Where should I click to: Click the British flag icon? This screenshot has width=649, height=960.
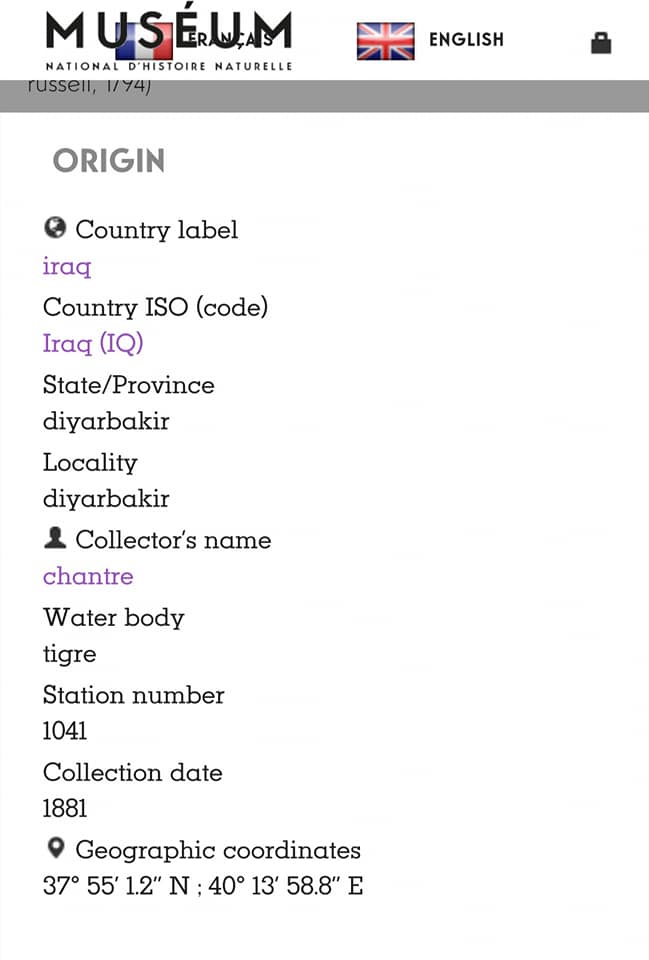385,41
